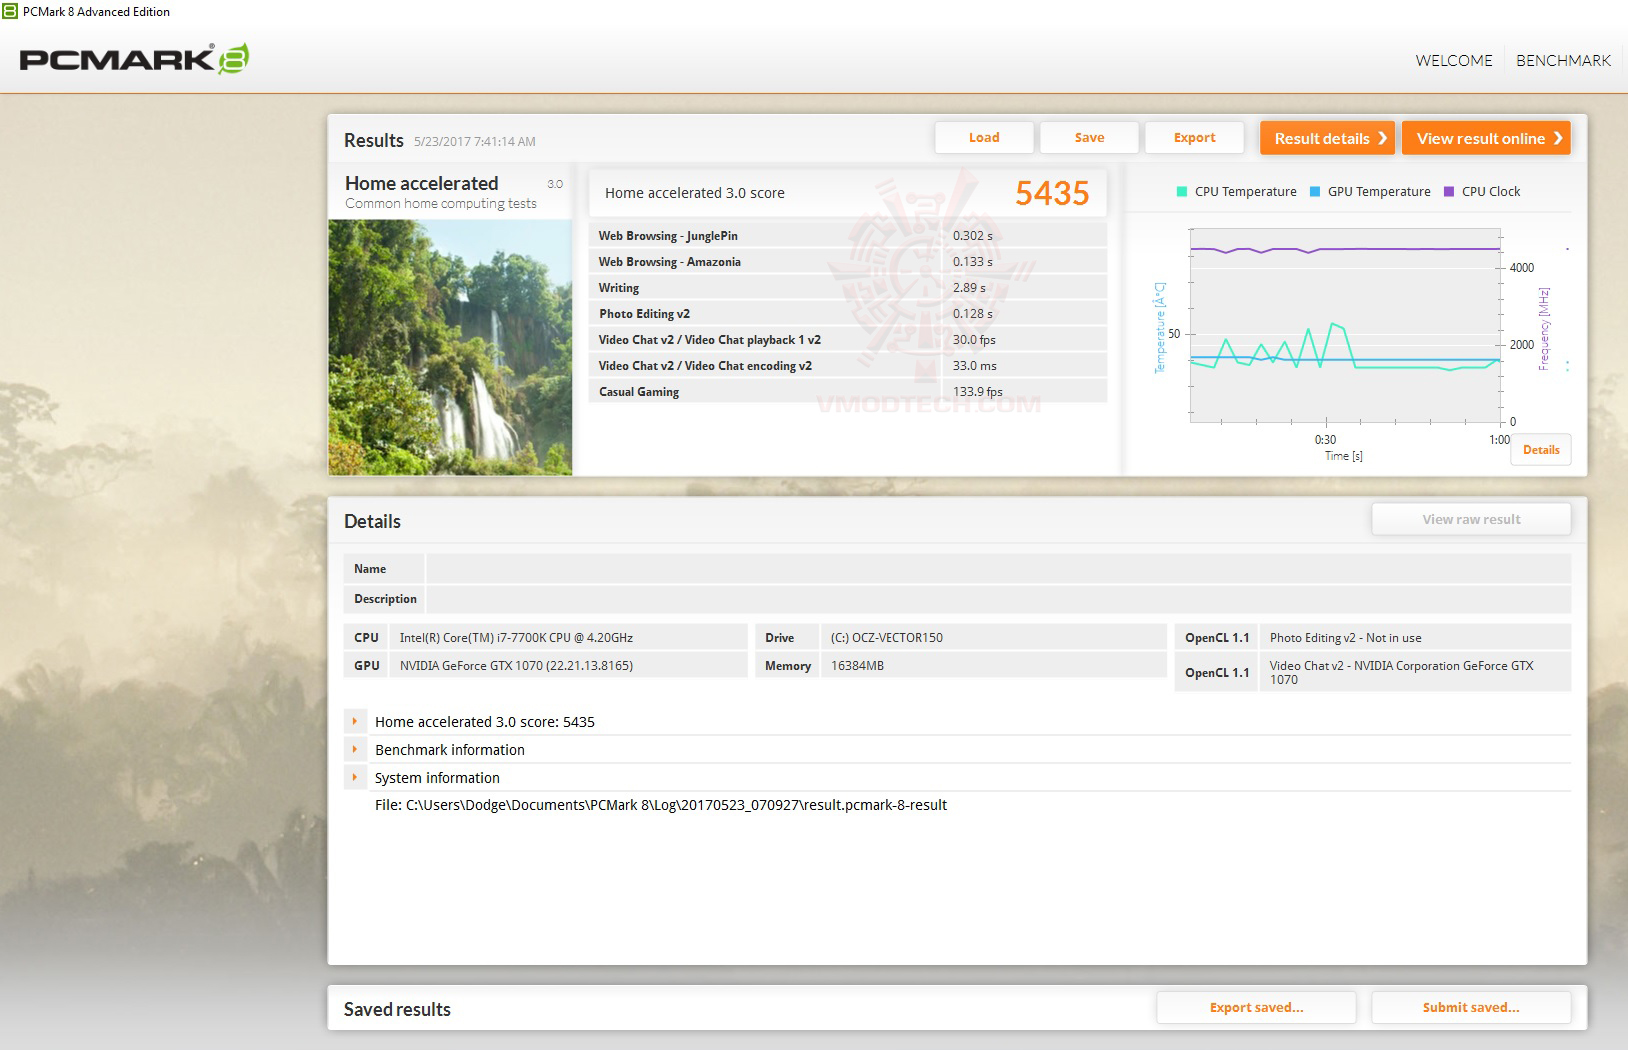Click the Video Chat v2 OpenCL value
This screenshot has height=1050, width=1628.
[x=1401, y=672]
